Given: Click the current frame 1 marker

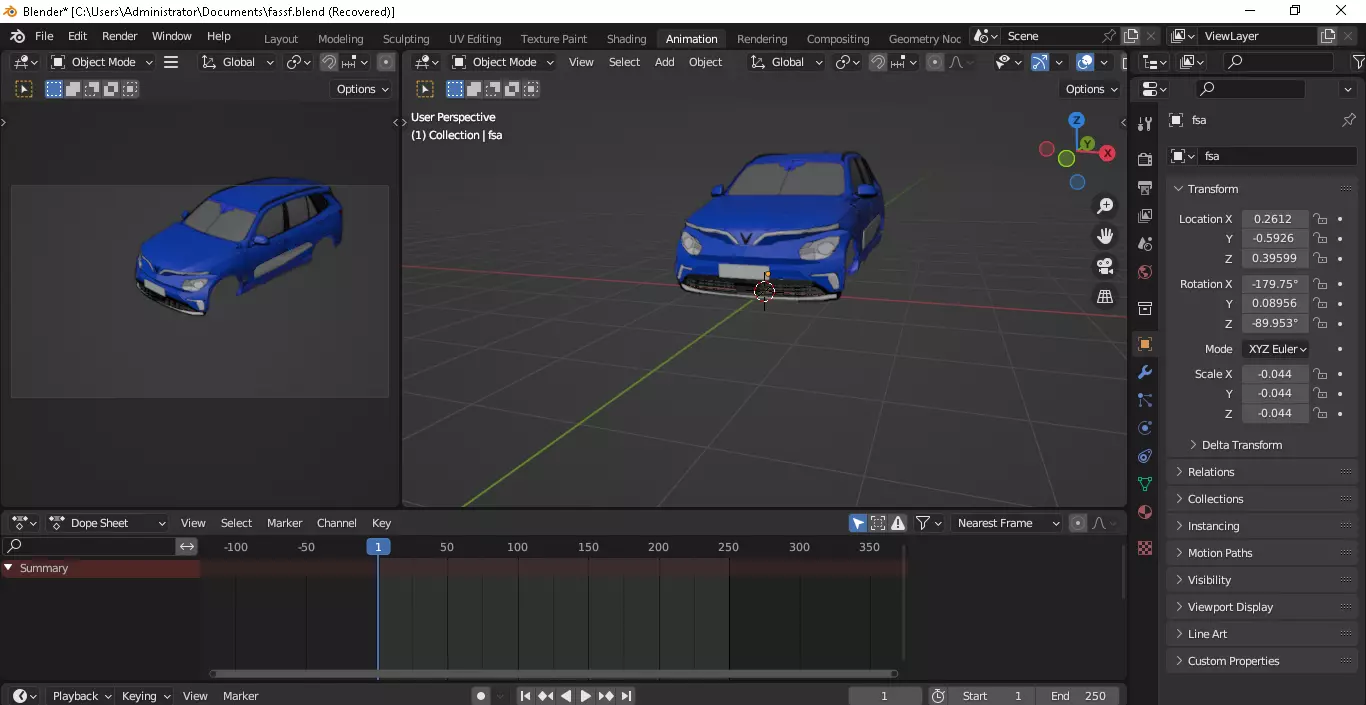Looking at the screenshot, I should tap(378, 547).
